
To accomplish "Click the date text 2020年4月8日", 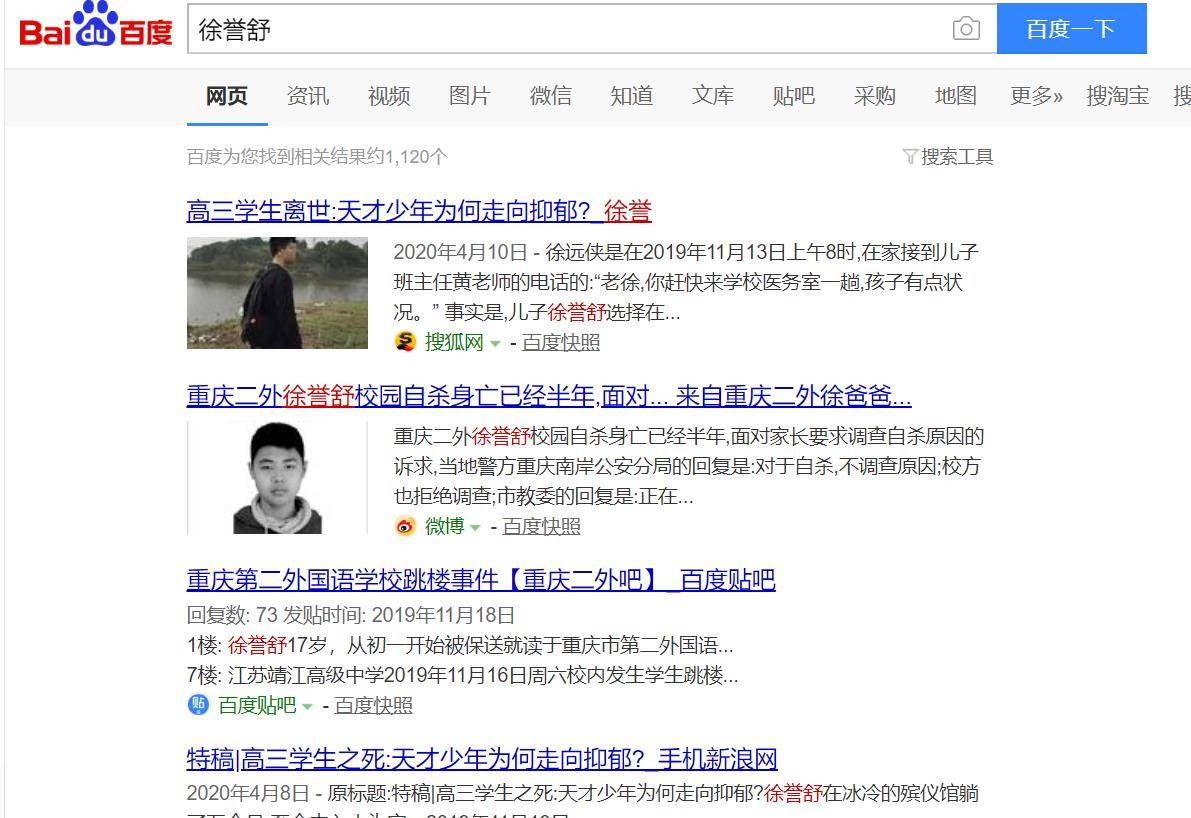I will coord(248,793).
